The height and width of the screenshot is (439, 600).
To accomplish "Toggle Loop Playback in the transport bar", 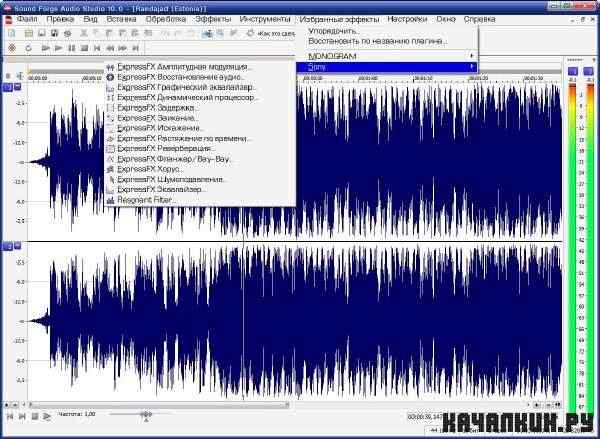I will pyautogui.click(x=28, y=48).
